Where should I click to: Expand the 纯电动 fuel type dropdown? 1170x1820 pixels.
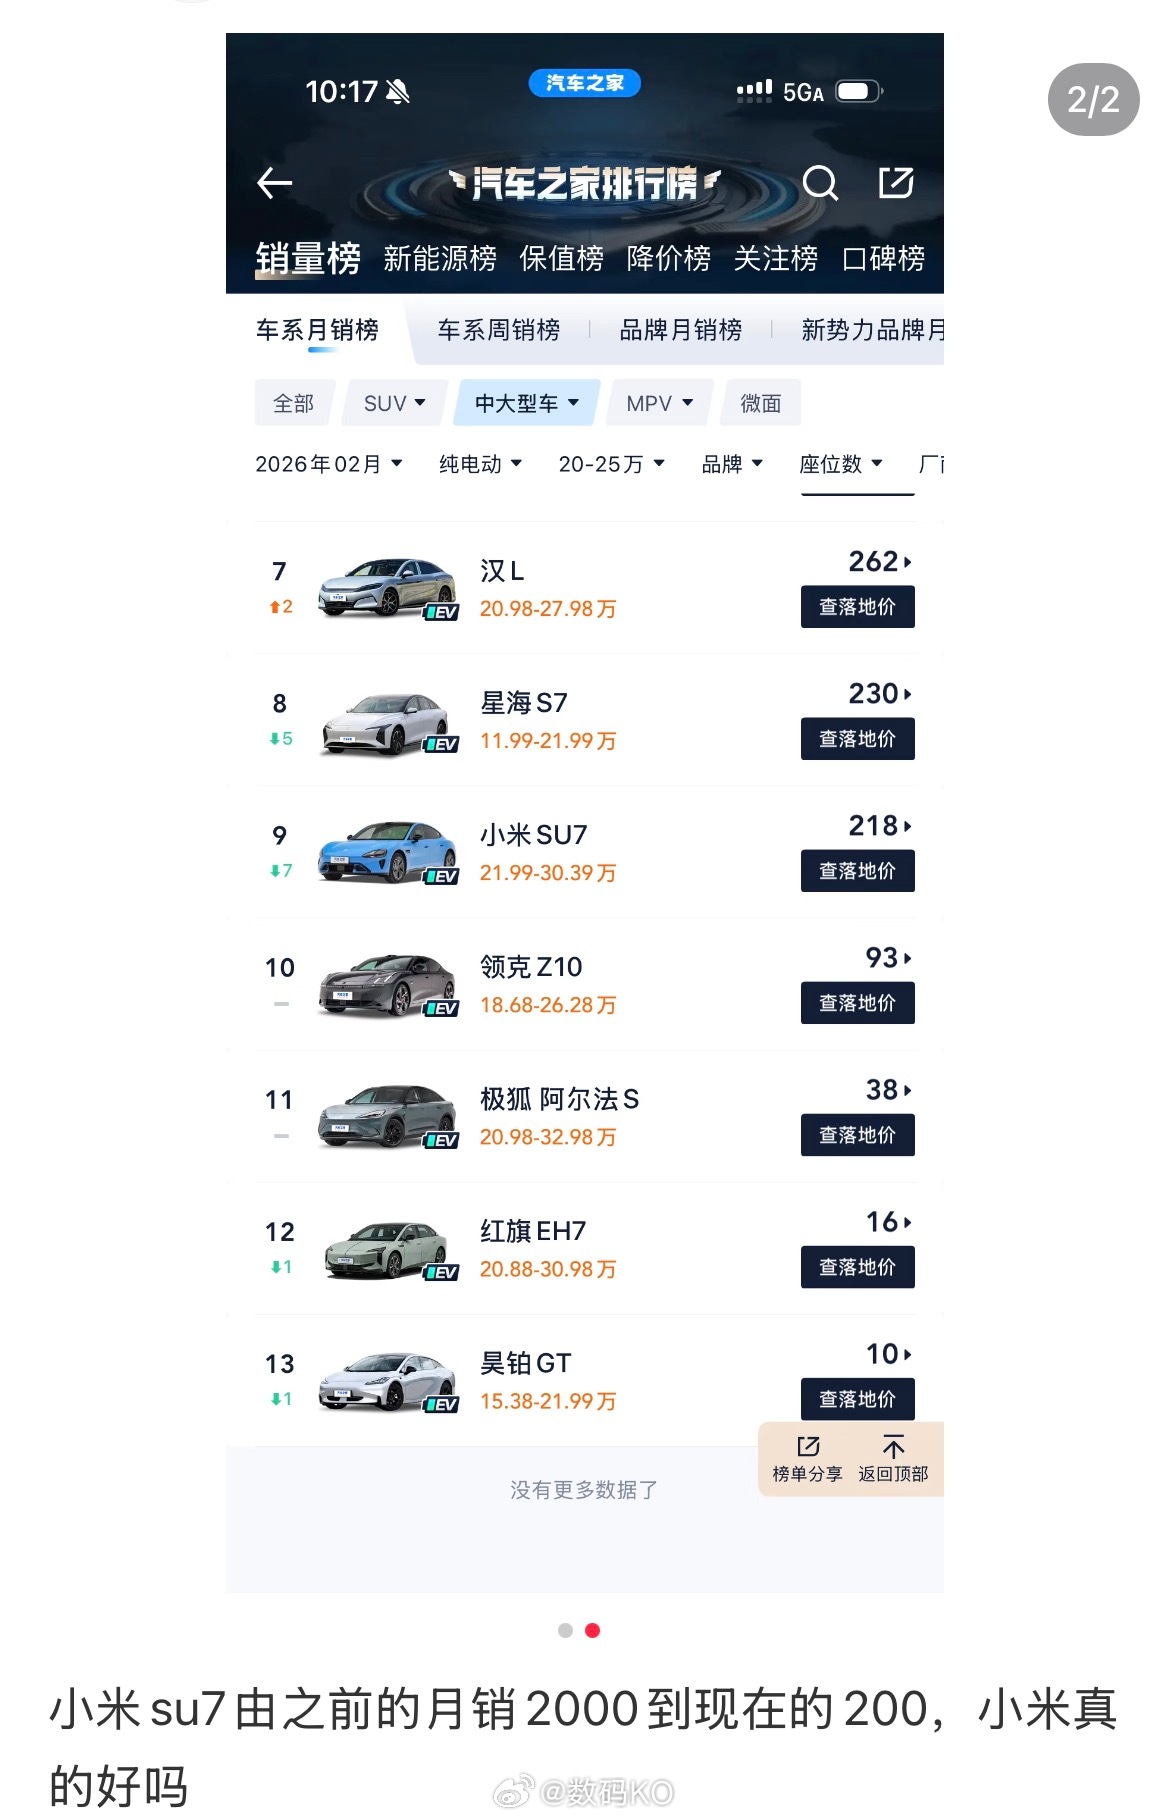point(480,464)
